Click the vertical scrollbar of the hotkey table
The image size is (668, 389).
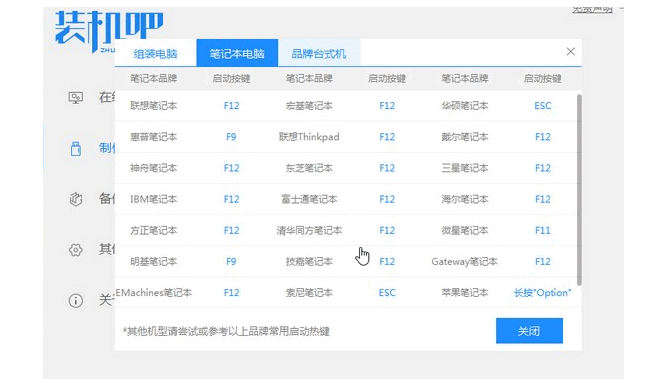pos(579,190)
